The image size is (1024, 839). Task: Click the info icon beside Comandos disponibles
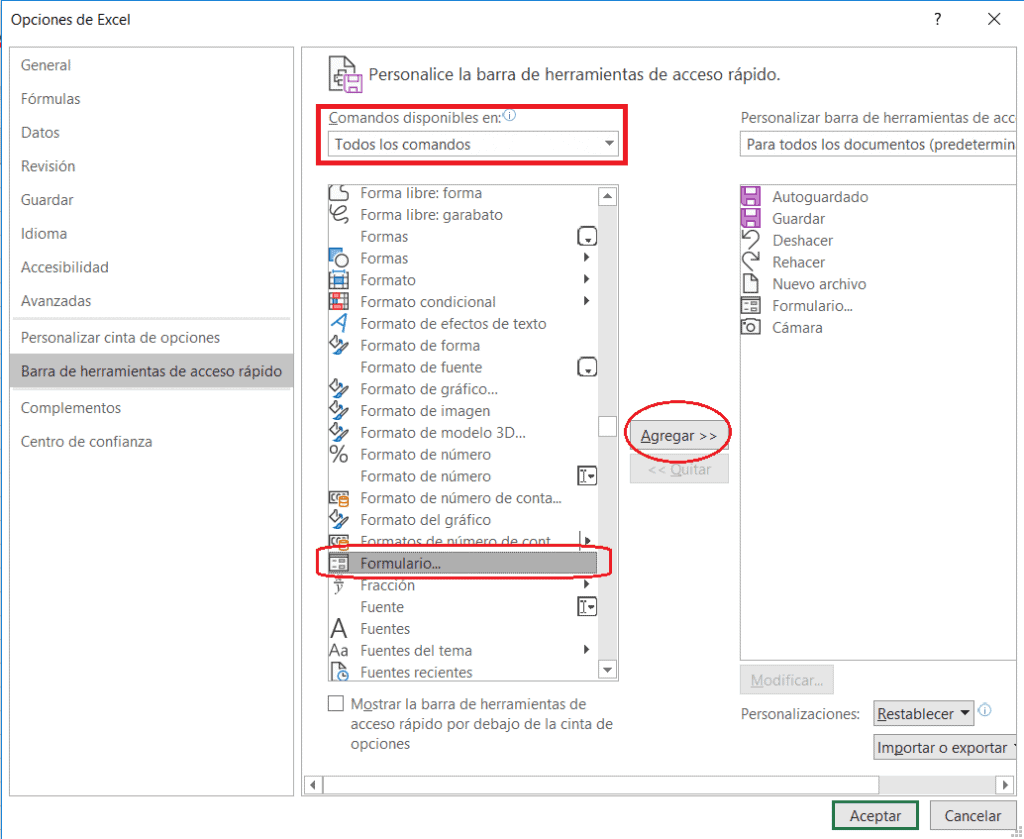coord(509,116)
